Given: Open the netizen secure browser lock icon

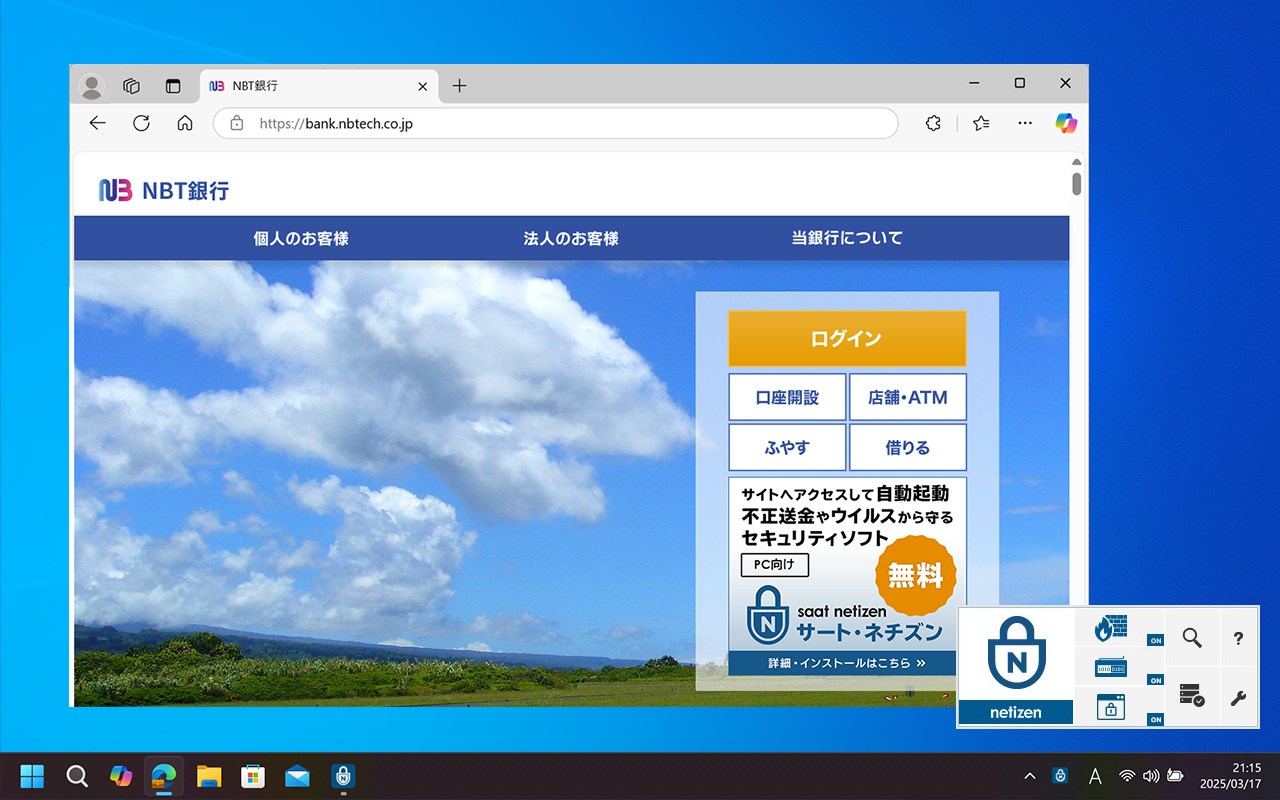Looking at the screenshot, I should (x=1110, y=706).
